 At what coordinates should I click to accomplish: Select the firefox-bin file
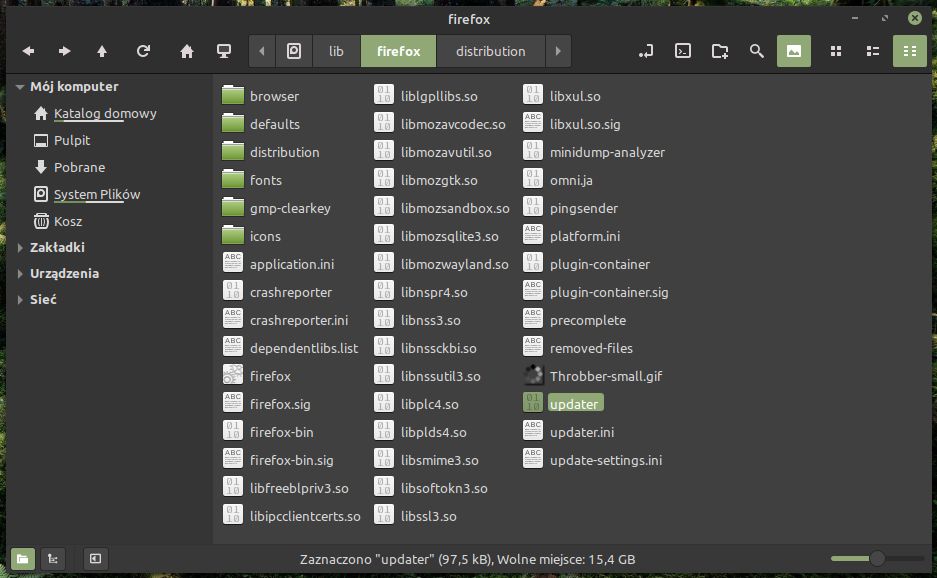pos(268,432)
